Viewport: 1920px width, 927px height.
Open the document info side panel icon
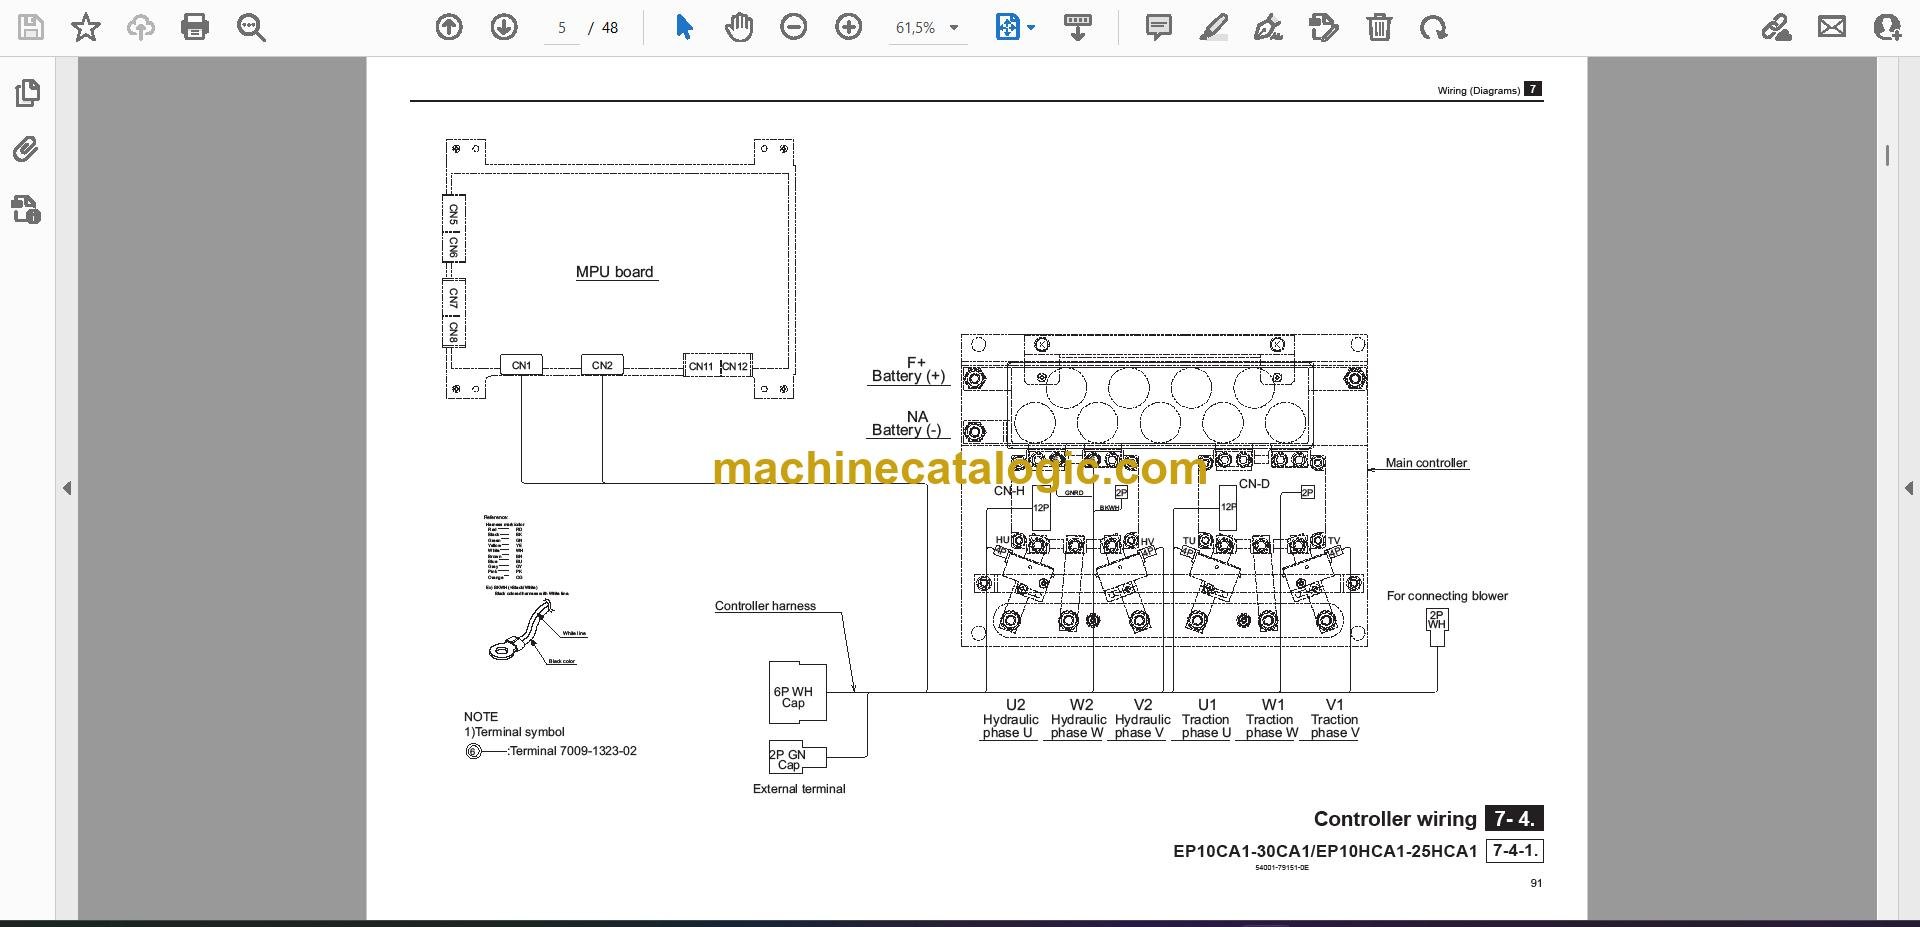pyautogui.click(x=27, y=209)
